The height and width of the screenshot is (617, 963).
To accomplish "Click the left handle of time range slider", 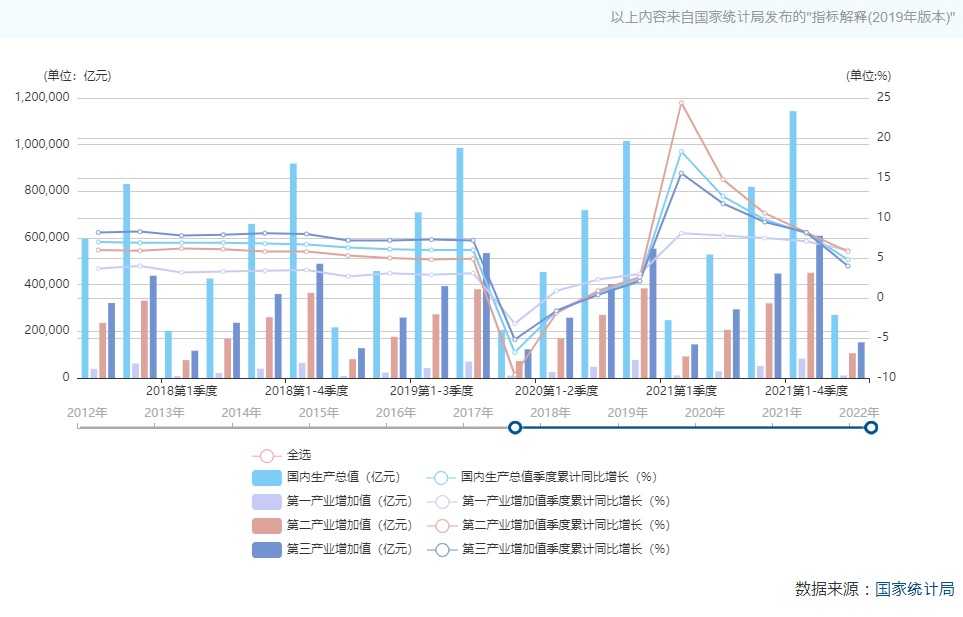I will 515,428.
